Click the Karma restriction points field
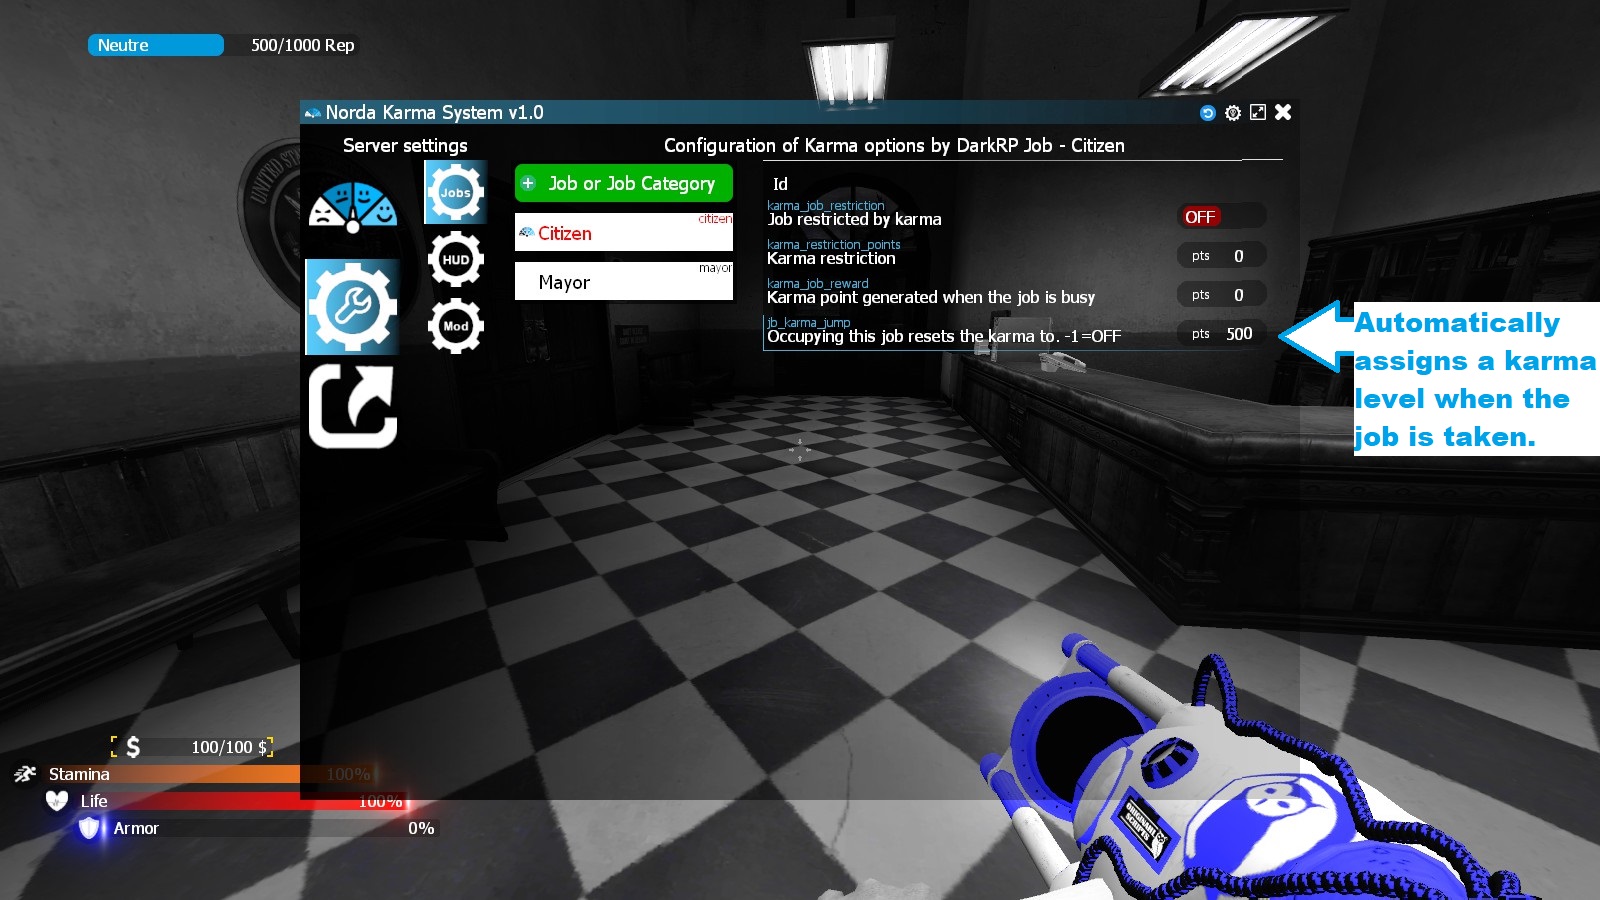1600x900 pixels. tap(1221, 256)
